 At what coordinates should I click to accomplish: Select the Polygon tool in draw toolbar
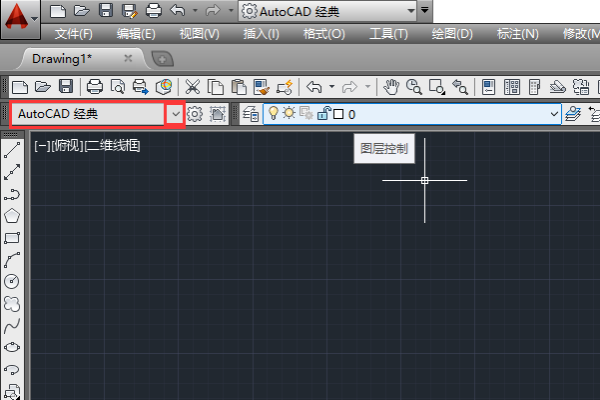pos(13,215)
